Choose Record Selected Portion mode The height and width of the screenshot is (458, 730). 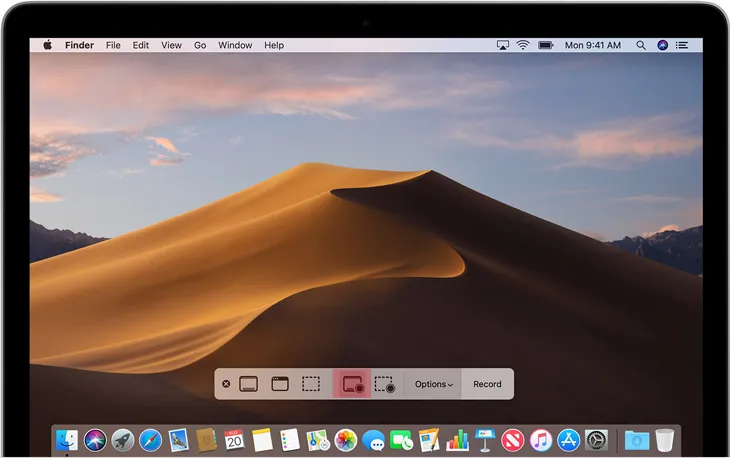pyautogui.click(x=385, y=384)
